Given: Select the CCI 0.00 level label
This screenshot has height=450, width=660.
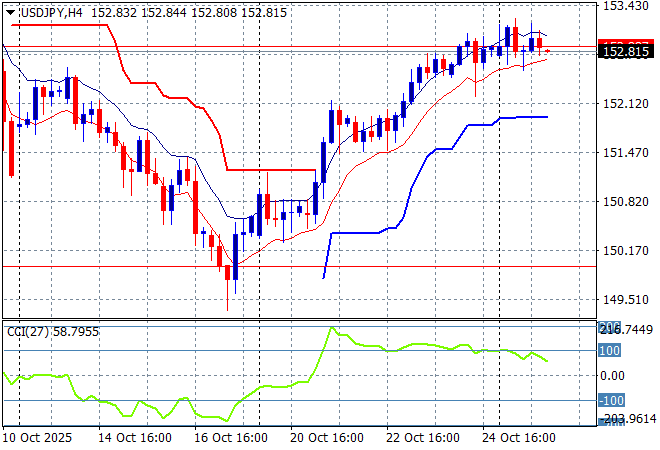Looking at the screenshot, I should pyautogui.click(x=613, y=376).
